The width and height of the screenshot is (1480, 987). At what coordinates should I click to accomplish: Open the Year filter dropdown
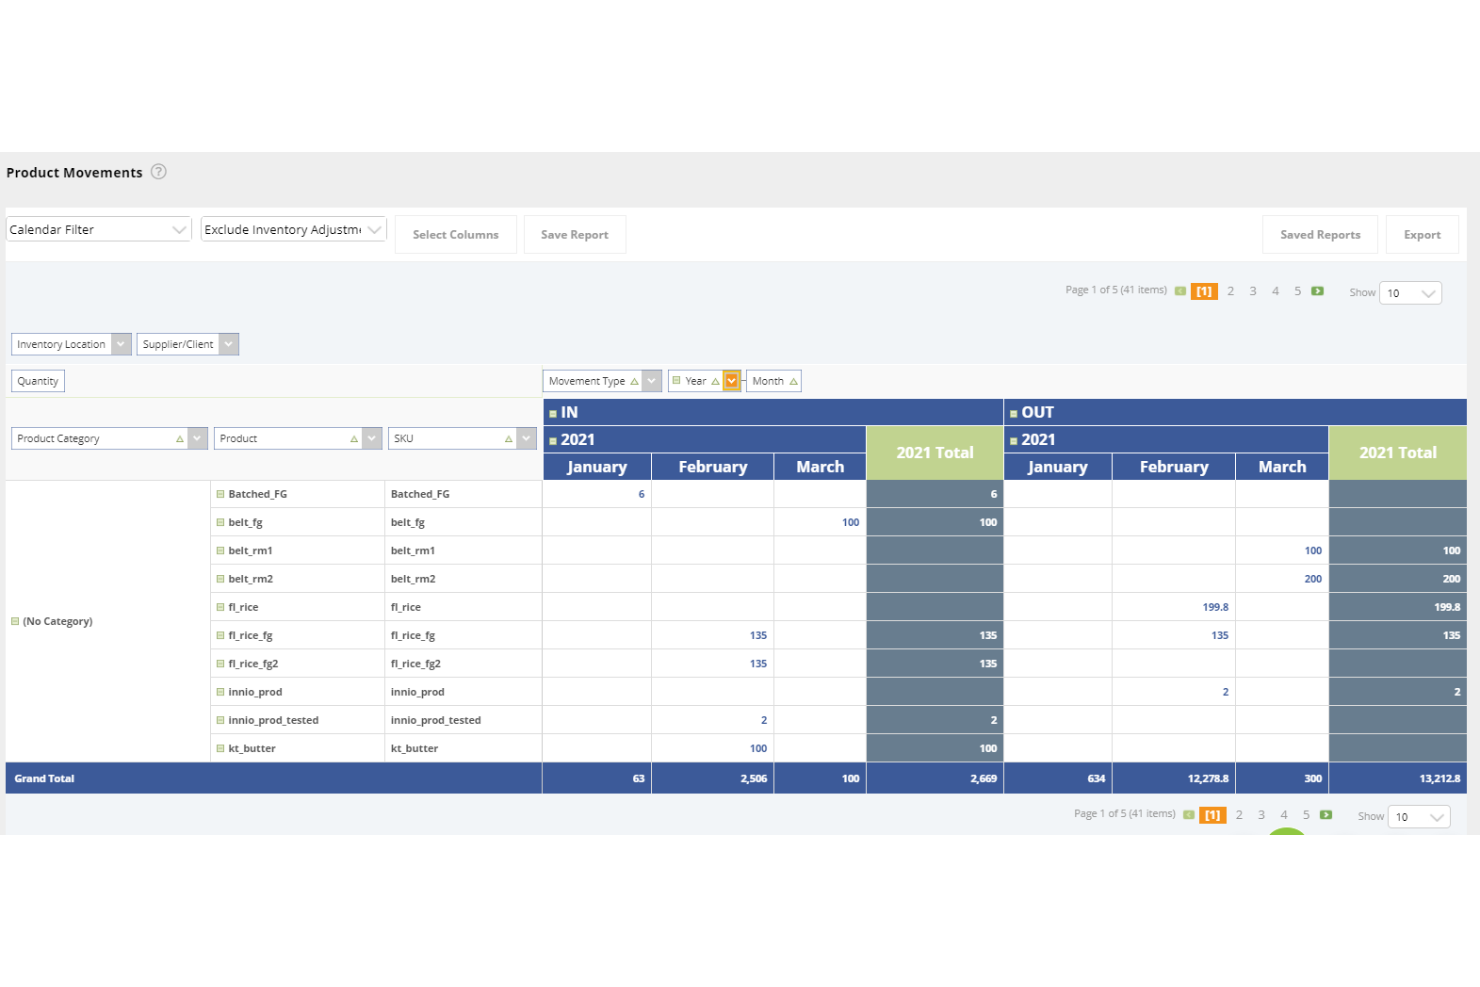(731, 380)
